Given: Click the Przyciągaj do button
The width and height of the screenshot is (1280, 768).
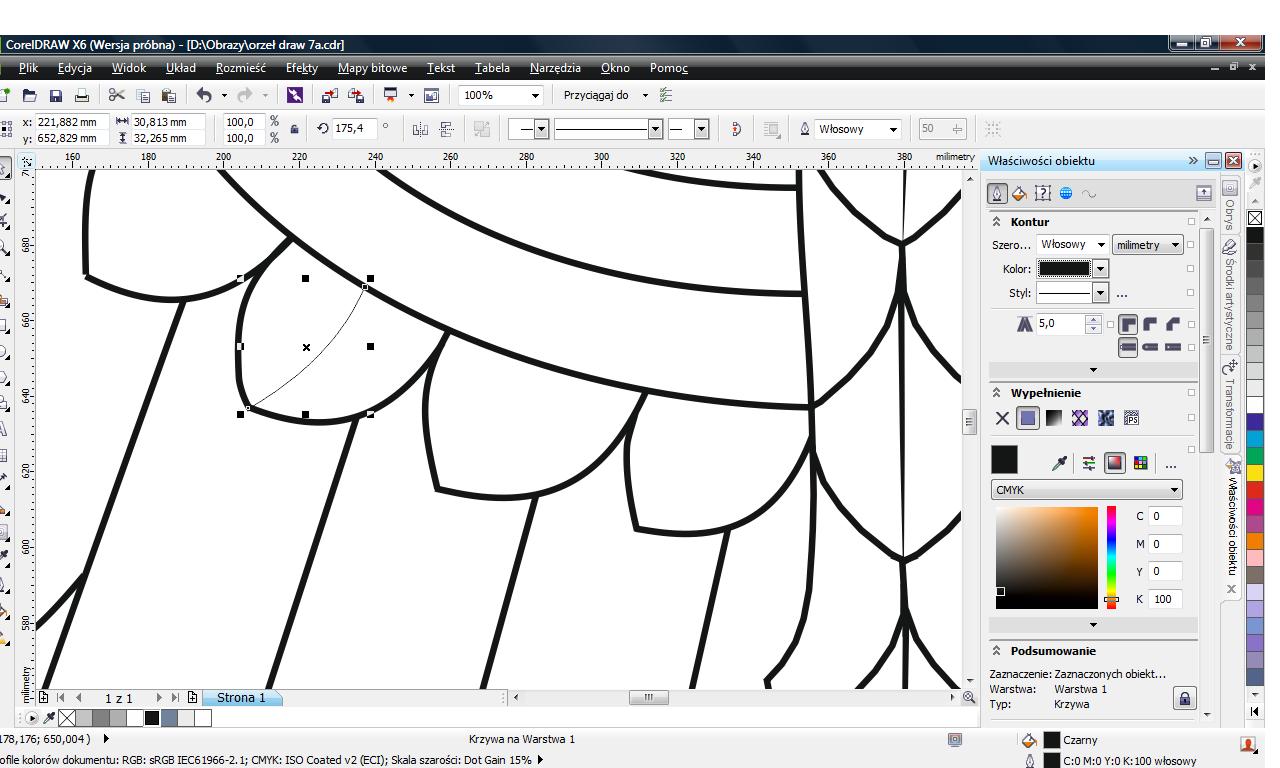Looking at the screenshot, I should 596,96.
